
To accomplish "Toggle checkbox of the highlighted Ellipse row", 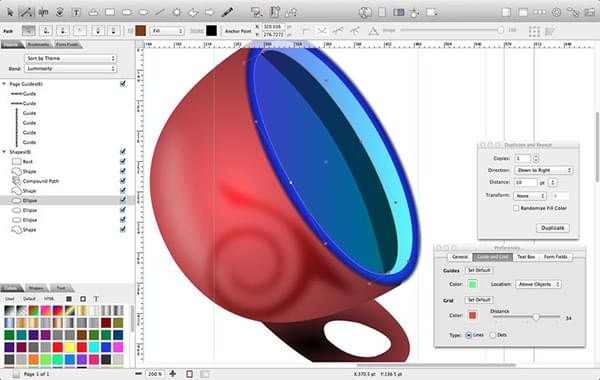I will 122,200.
